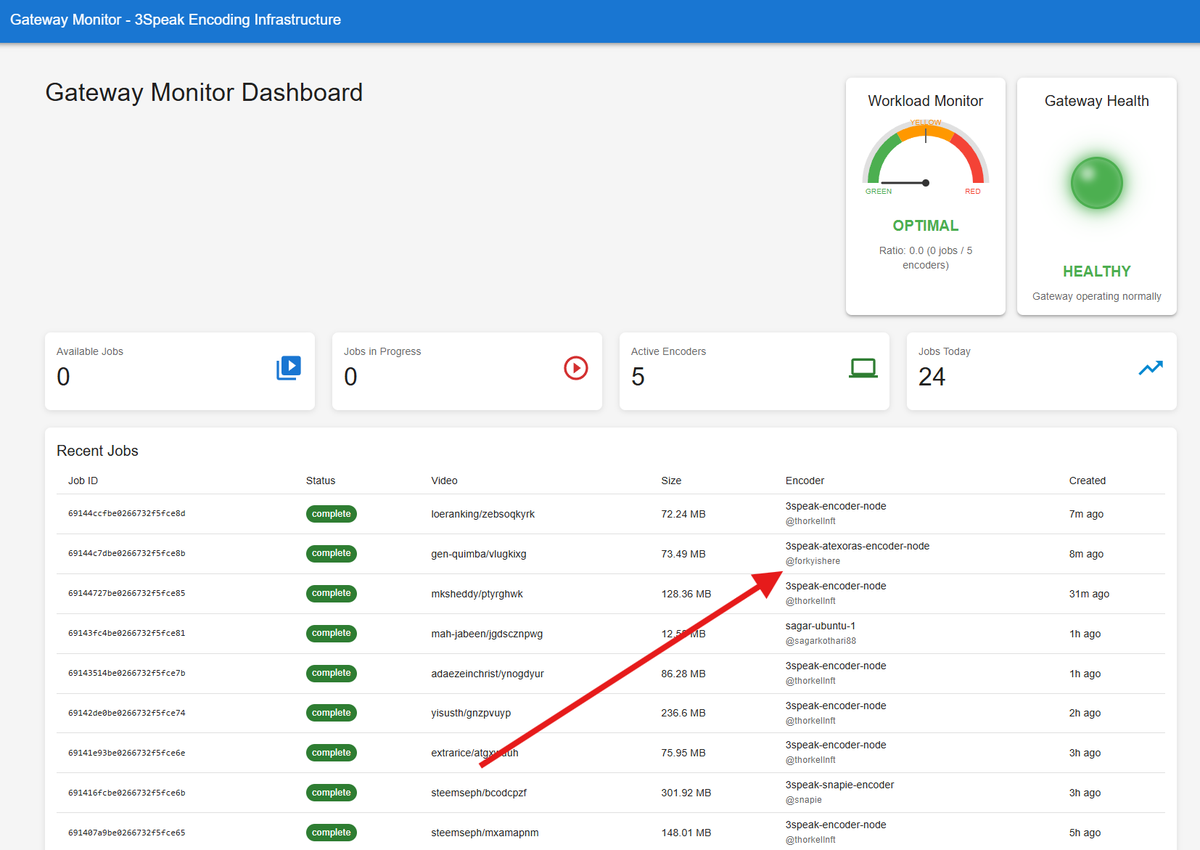Click the 7m ago created time
Viewport: 1200px width, 850px height.
[x=1086, y=514]
